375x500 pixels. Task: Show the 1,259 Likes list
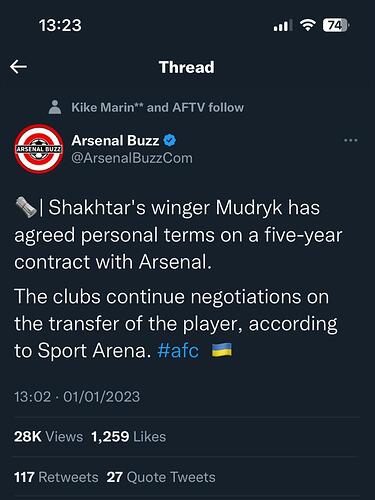coord(128,437)
